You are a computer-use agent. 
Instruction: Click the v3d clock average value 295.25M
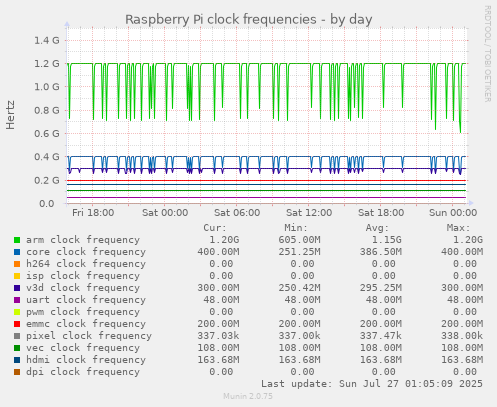381,288
